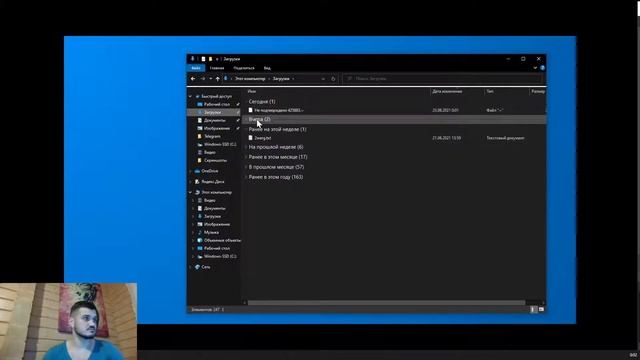This screenshot has width=640, height=360.
Task: Switch to details view in status bar
Action: (533, 310)
